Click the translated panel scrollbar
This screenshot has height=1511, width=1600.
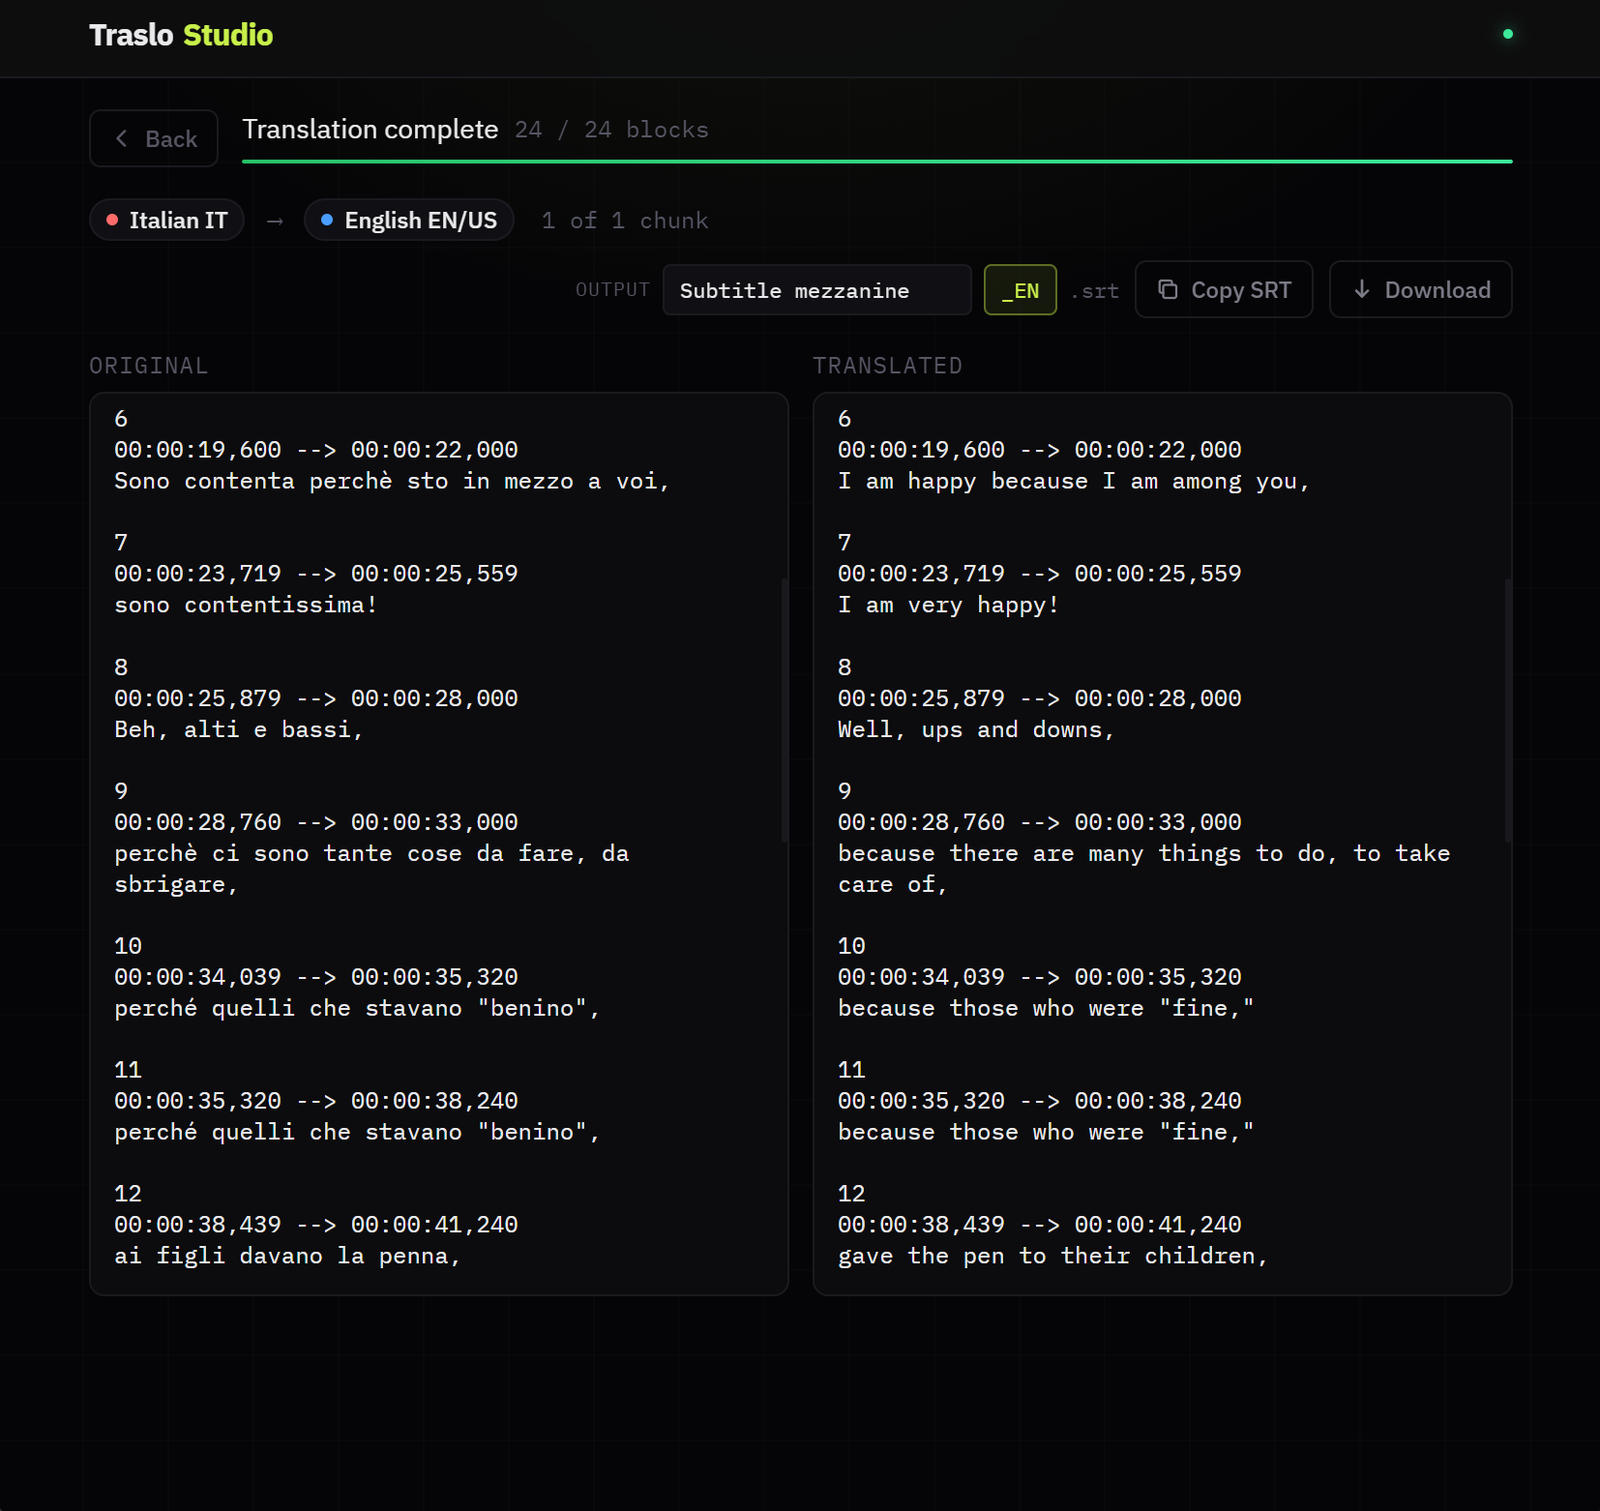click(x=1508, y=710)
